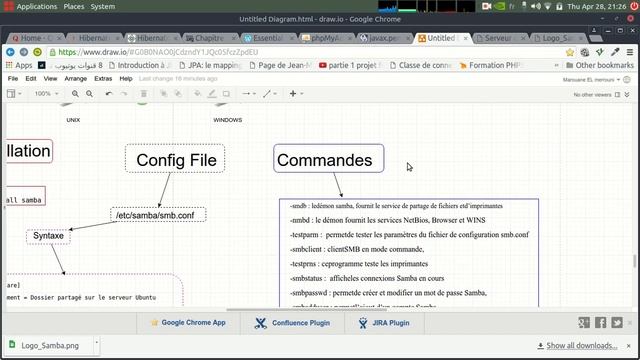Open the plus insert dropdown
This screenshot has height=360, width=640.
click(296, 94)
